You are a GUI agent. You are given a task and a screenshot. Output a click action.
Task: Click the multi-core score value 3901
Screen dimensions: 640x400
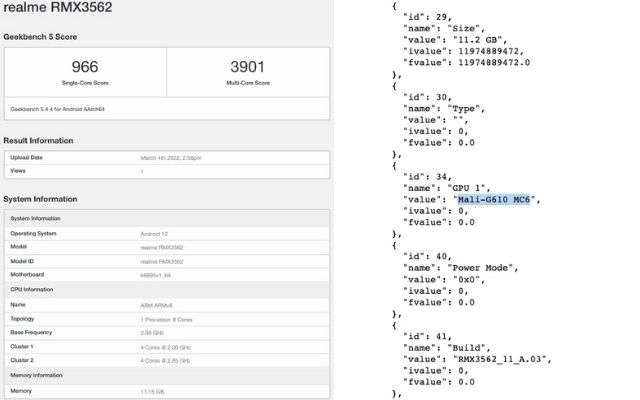pos(247,67)
